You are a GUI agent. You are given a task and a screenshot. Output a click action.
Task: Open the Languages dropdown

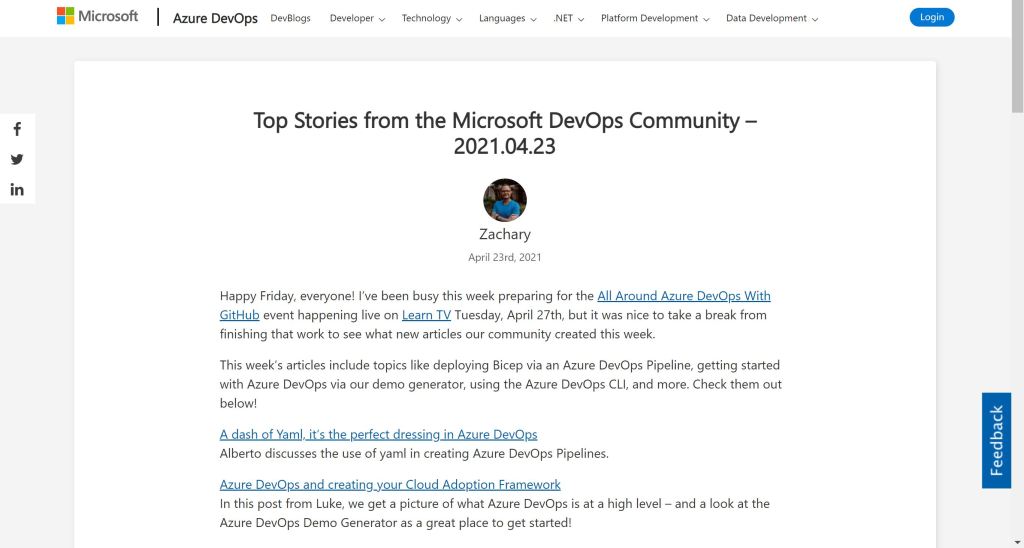click(x=507, y=18)
